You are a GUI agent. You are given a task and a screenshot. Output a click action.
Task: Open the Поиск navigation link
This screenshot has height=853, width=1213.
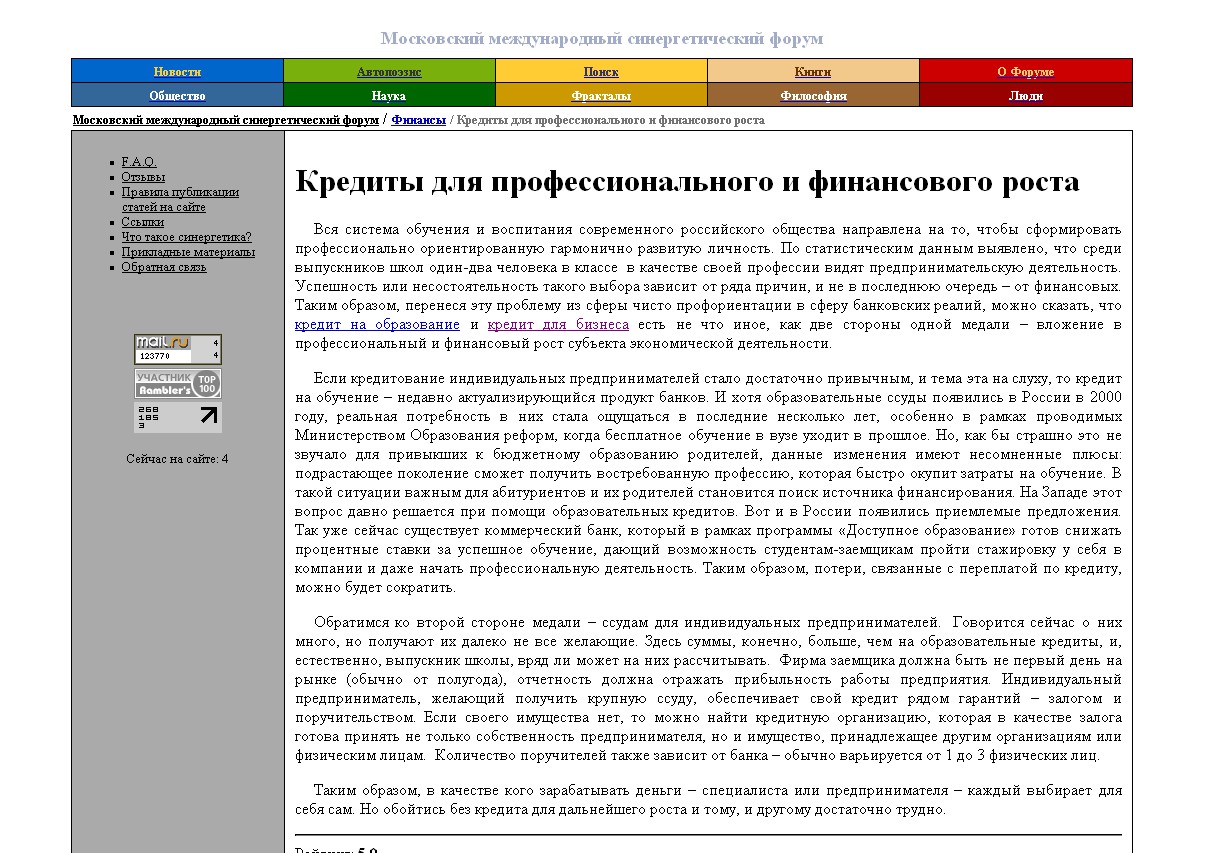point(601,72)
